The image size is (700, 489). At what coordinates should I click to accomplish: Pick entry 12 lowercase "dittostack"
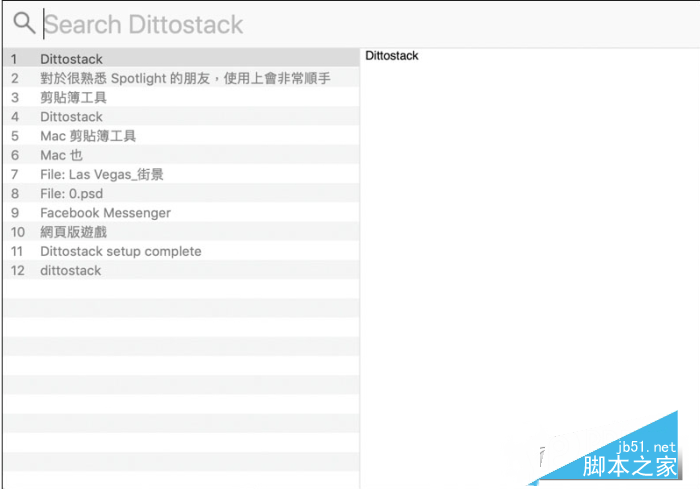click(181, 270)
